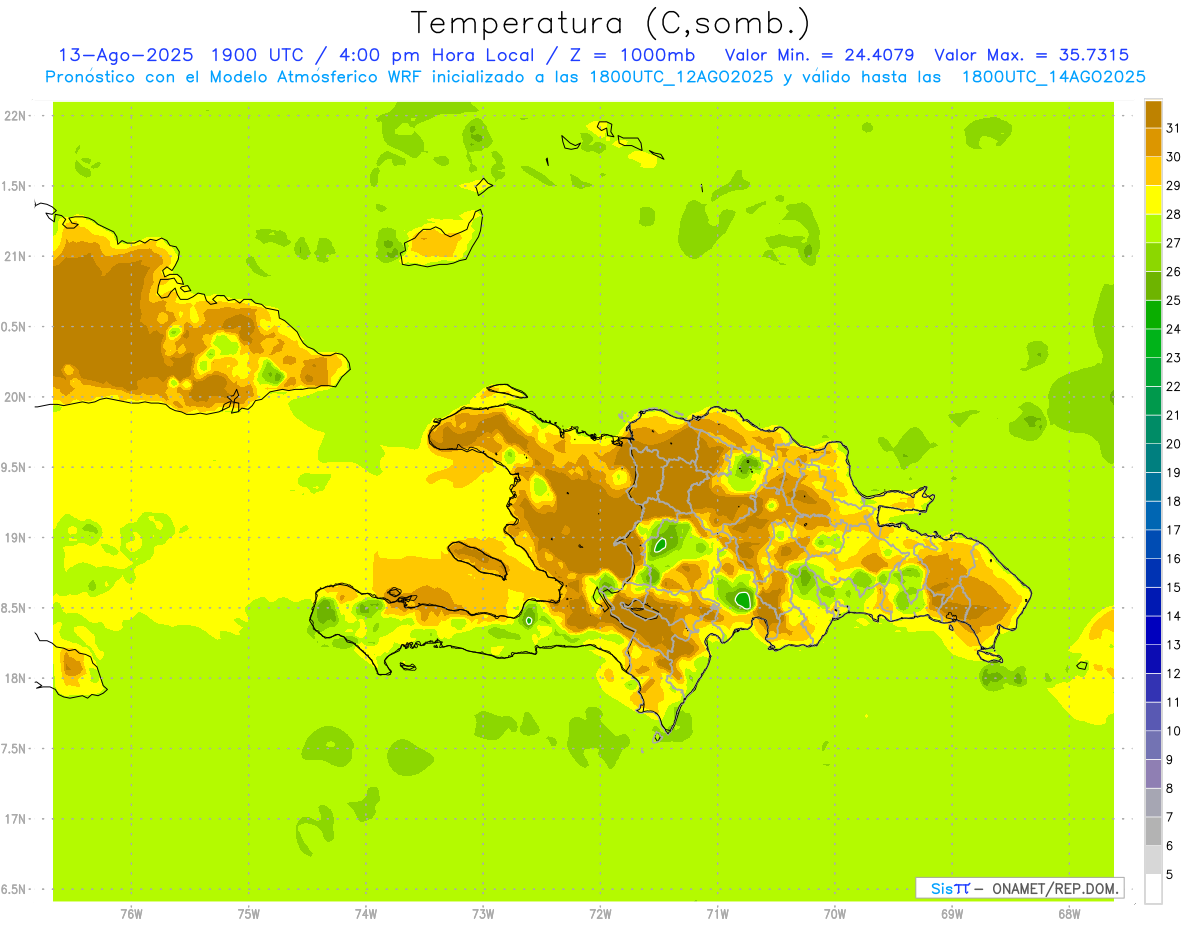The height and width of the screenshot is (927, 1200).
Task: Click the '5' legend value
Action: [1170, 874]
